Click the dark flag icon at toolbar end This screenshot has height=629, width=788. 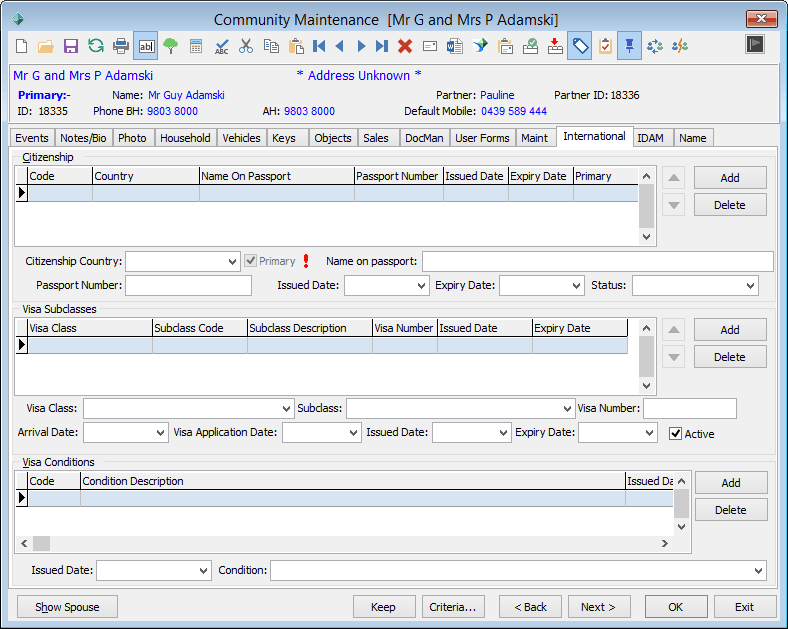754,44
